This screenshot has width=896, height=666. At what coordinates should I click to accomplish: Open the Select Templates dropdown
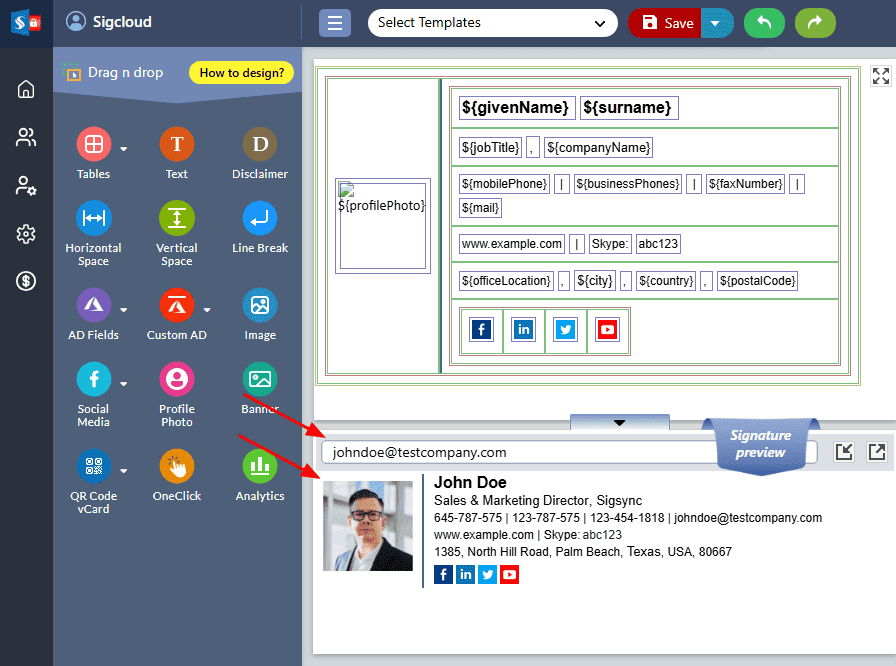[492, 23]
